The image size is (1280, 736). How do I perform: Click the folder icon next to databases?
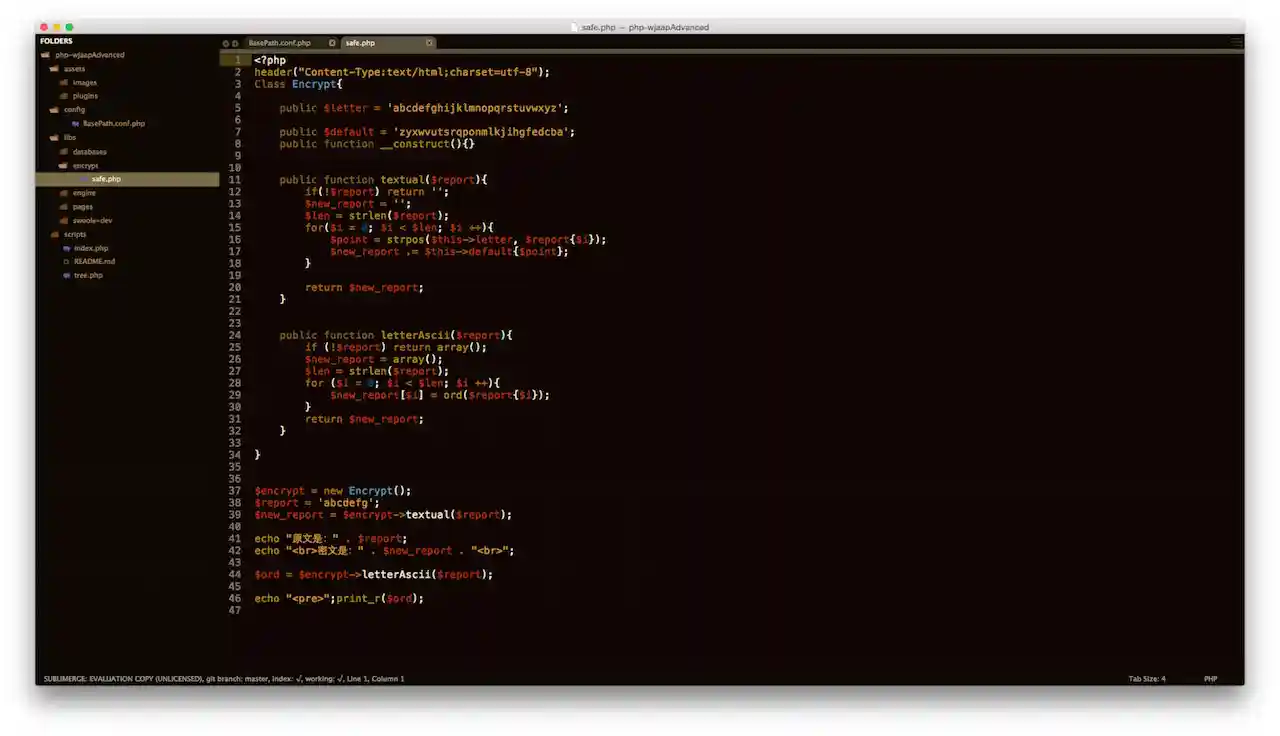[64, 152]
